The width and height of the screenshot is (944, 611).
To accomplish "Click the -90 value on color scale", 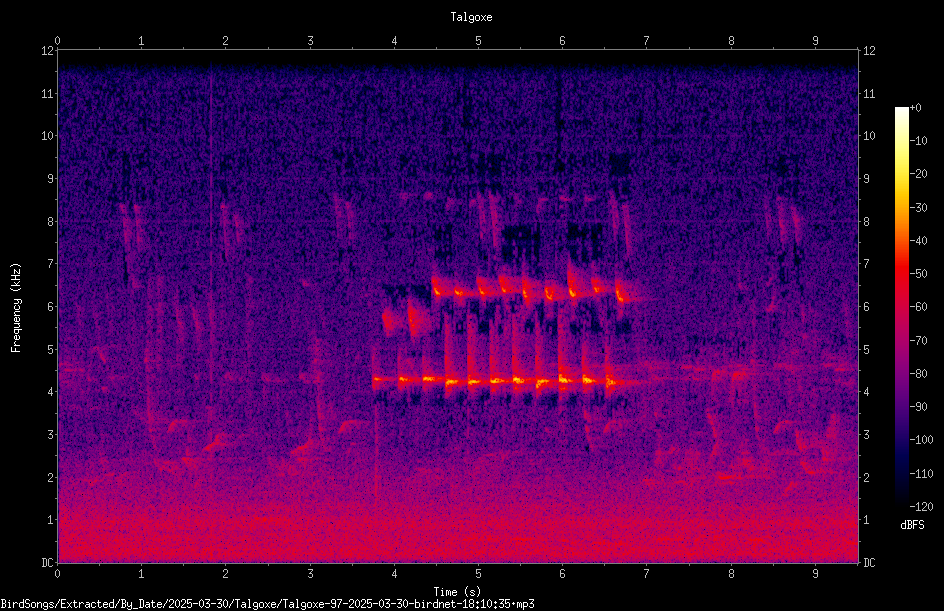I will pos(918,407).
